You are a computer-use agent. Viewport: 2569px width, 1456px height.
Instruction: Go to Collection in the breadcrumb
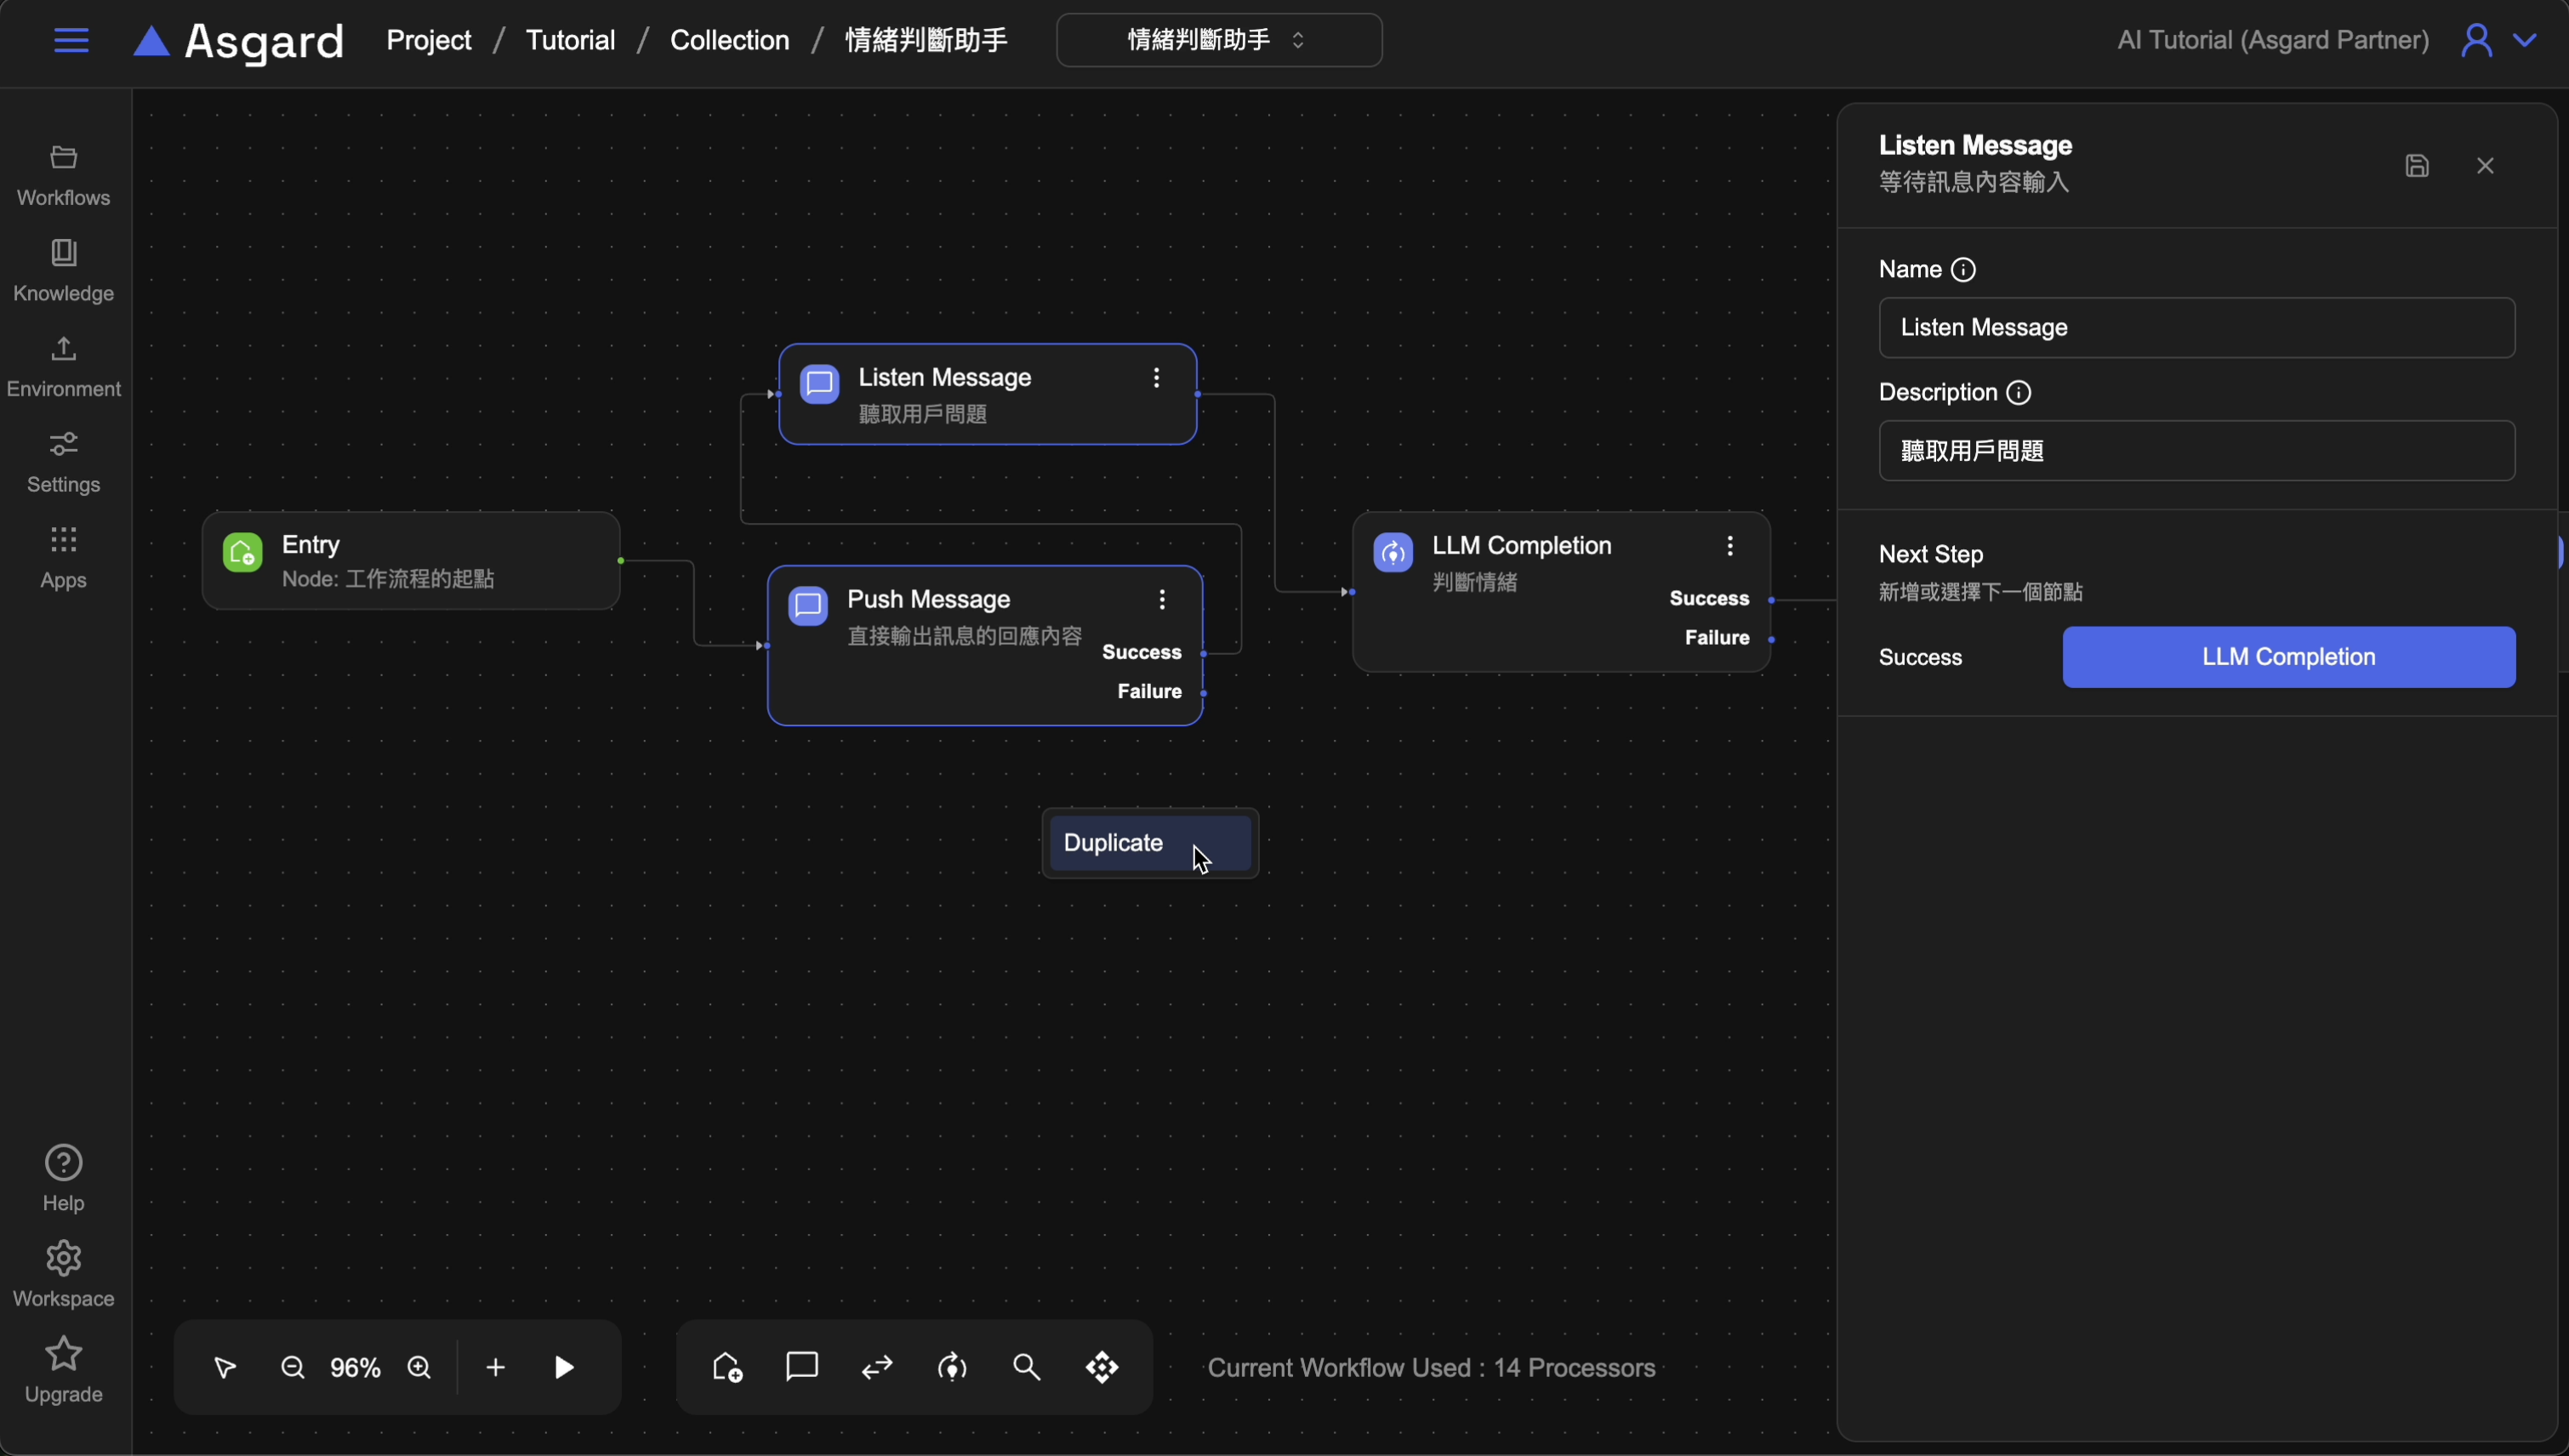pos(729,40)
